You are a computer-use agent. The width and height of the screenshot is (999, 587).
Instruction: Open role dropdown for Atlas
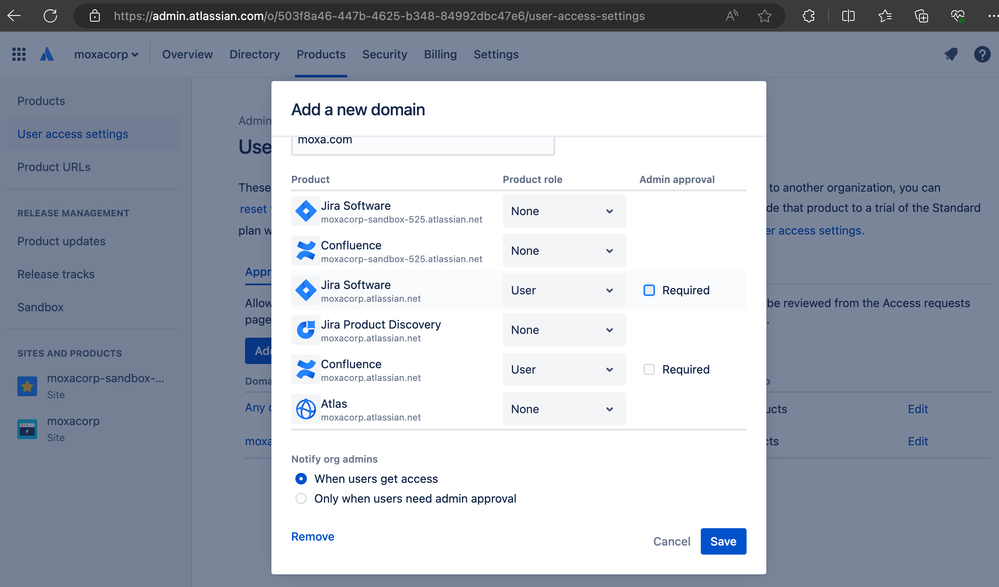tap(564, 409)
